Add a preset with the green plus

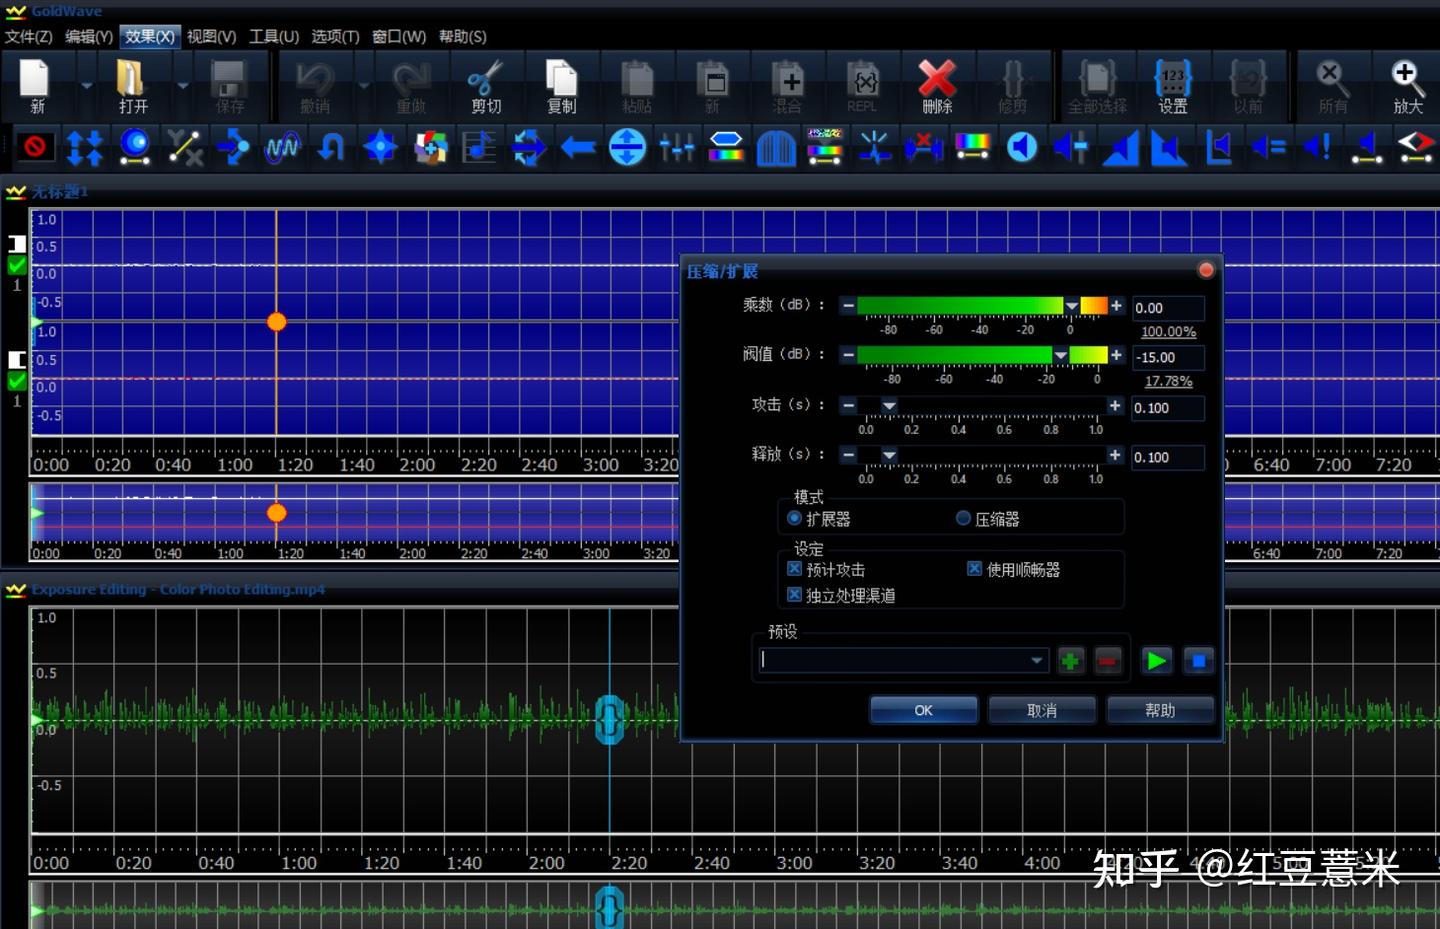[1070, 660]
